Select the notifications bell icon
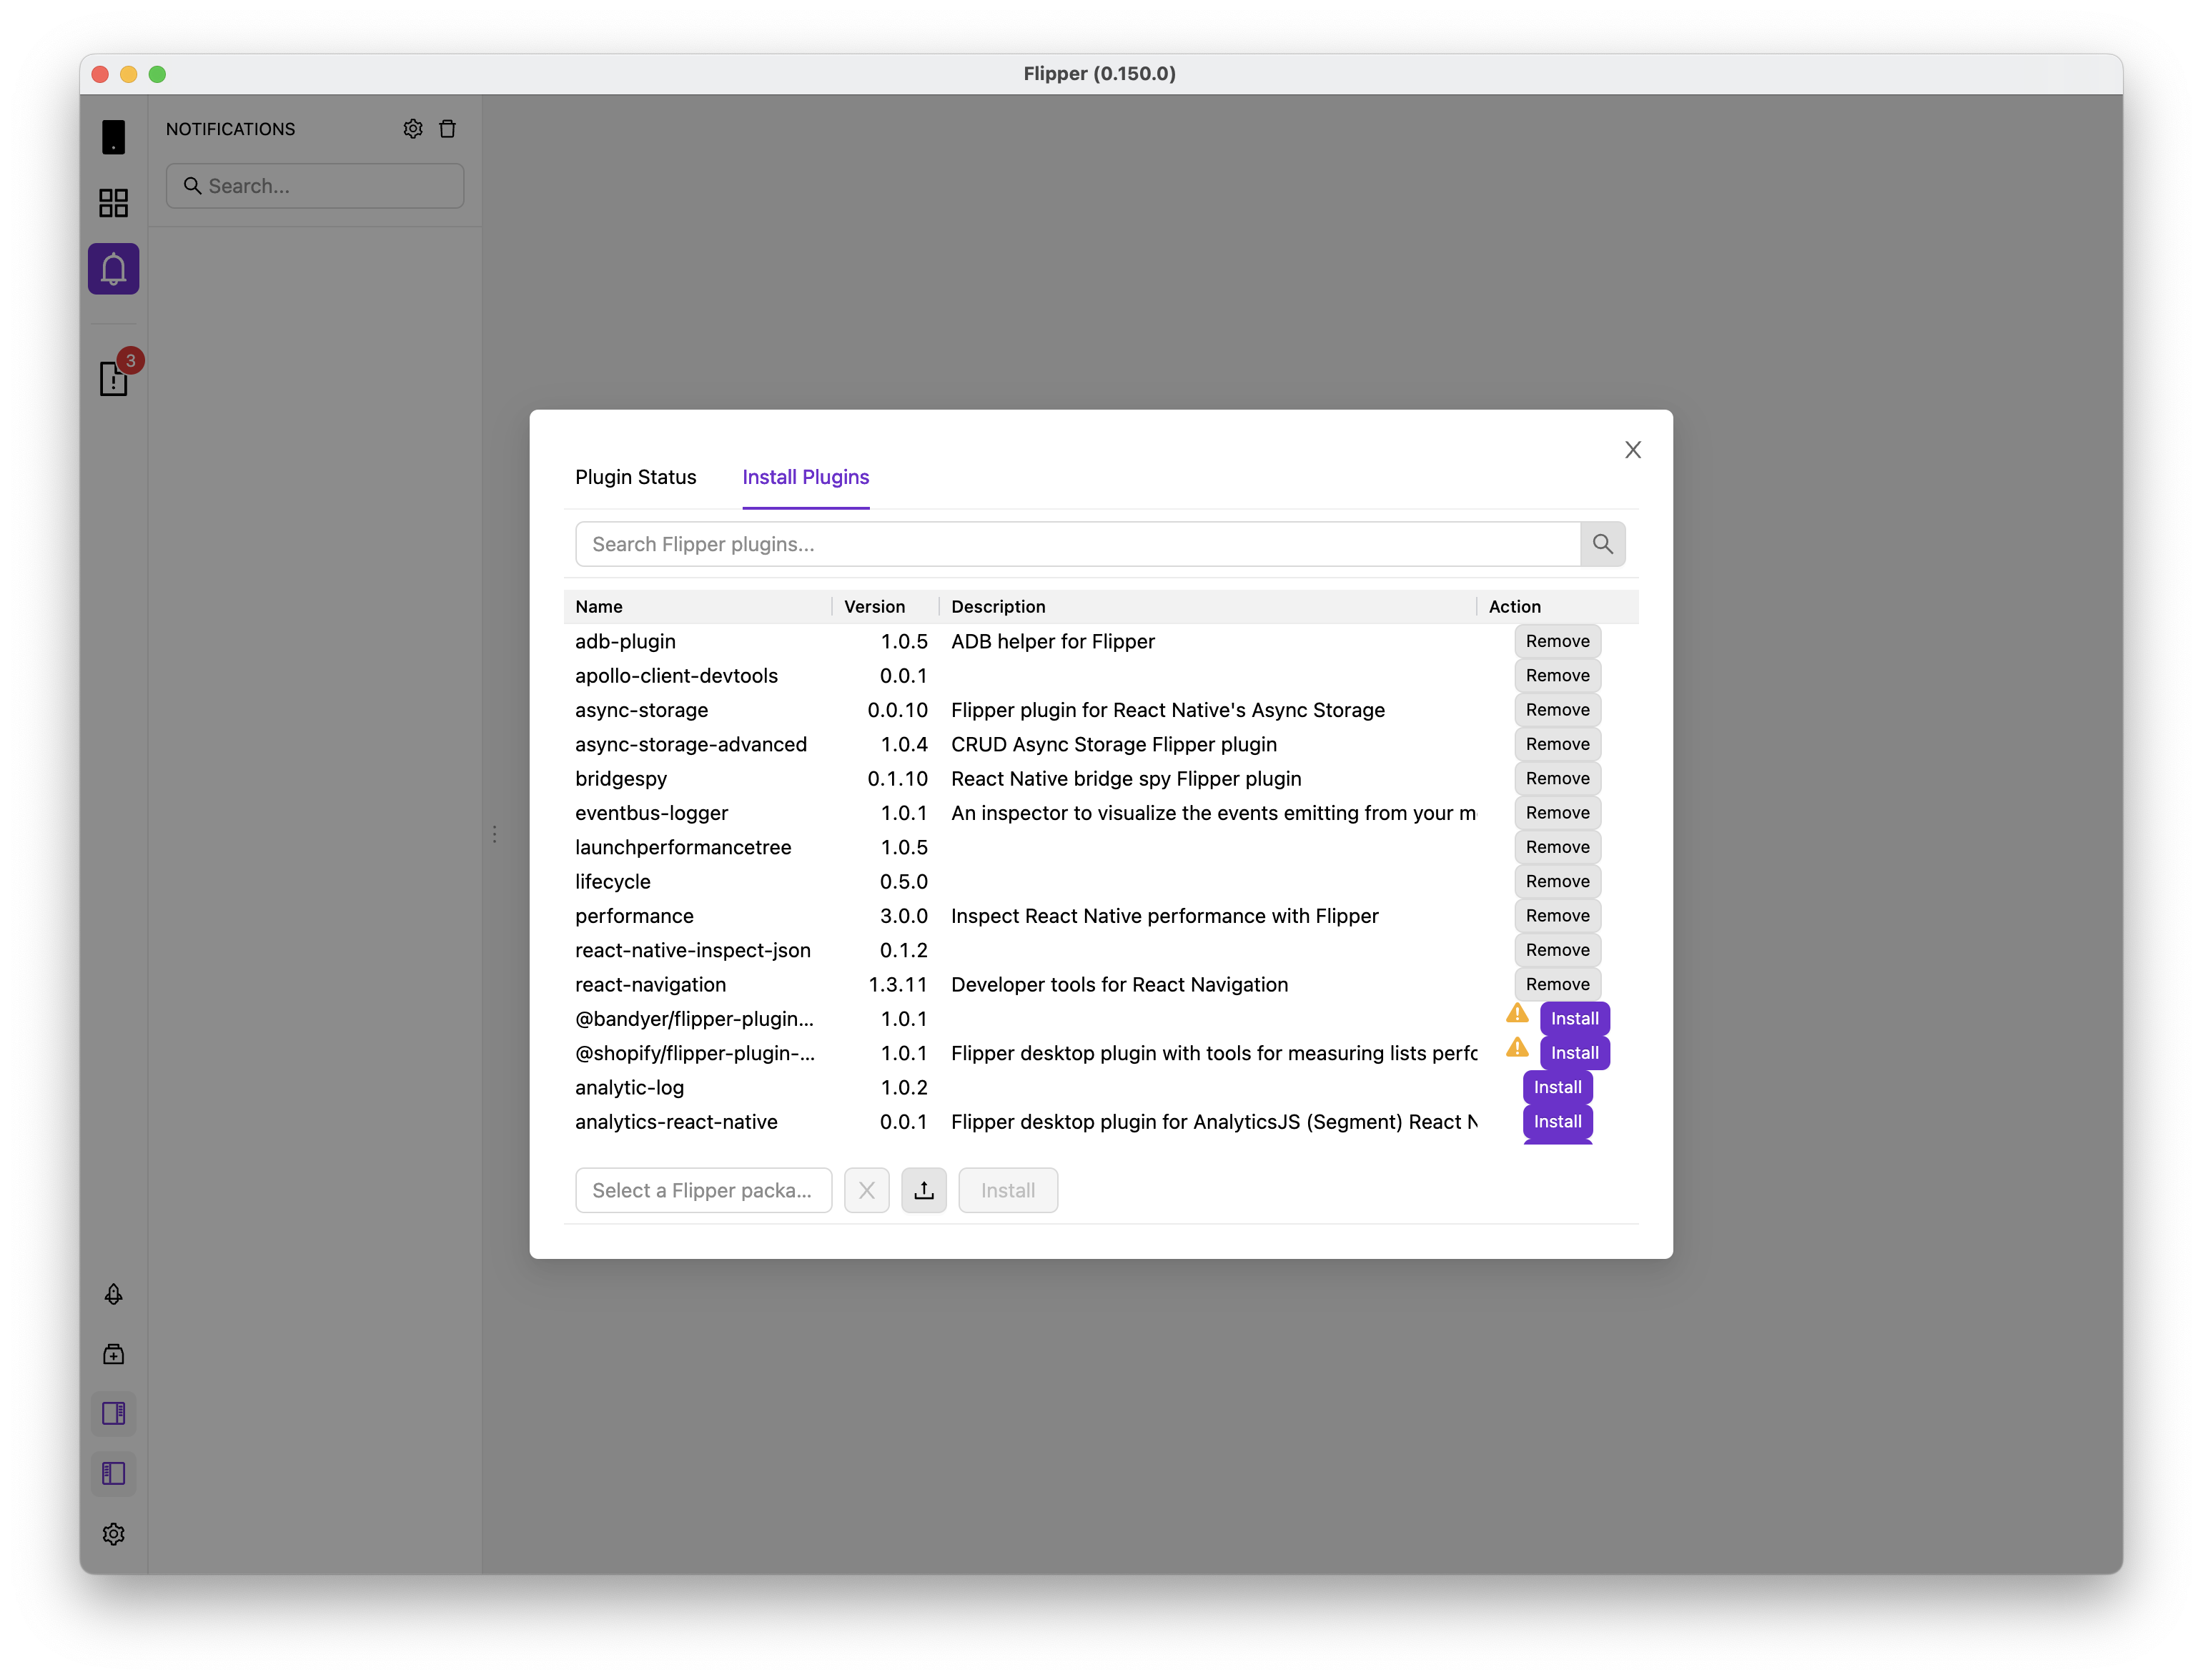 click(113, 269)
